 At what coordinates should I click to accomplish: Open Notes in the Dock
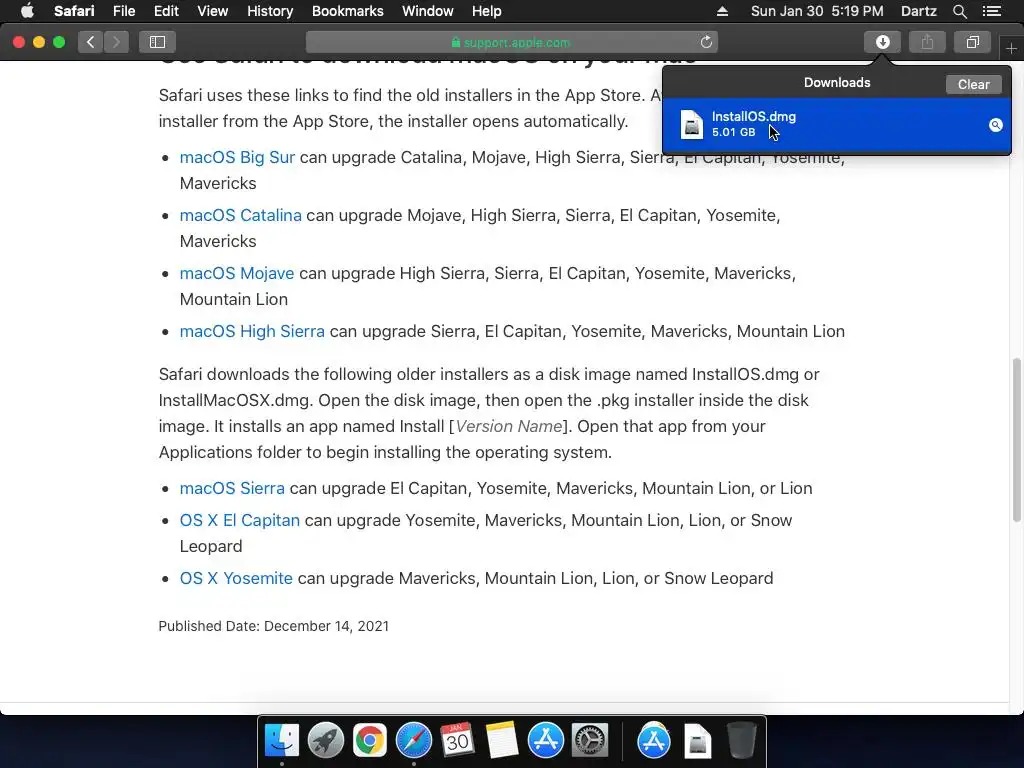pos(502,740)
